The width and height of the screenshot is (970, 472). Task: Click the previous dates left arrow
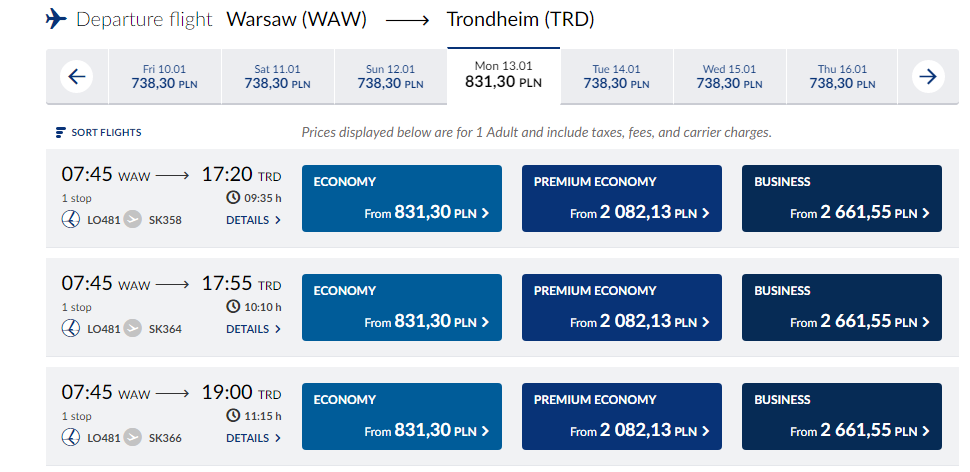tap(77, 77)
